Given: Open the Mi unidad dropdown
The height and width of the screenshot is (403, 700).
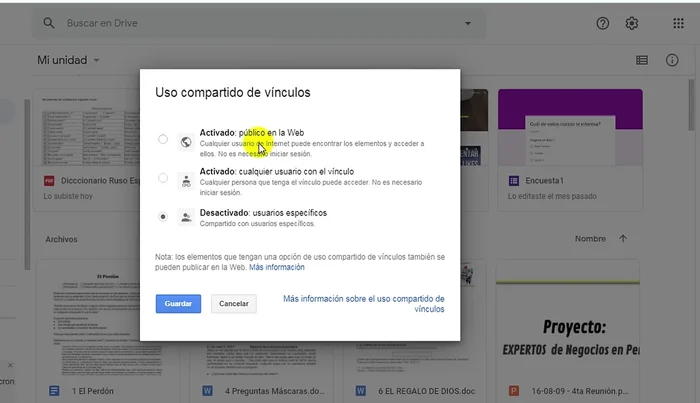Looking at the screenshot, I should [68, 60].
